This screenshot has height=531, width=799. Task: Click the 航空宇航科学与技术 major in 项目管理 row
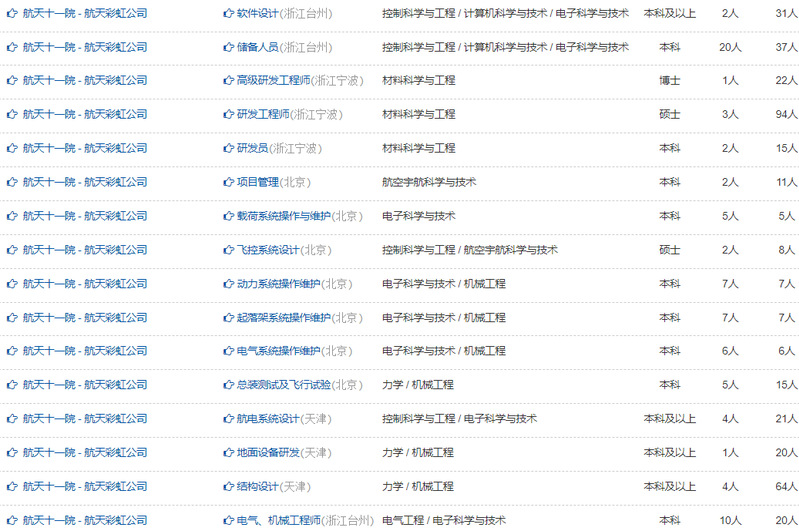(x=429, y=182)
